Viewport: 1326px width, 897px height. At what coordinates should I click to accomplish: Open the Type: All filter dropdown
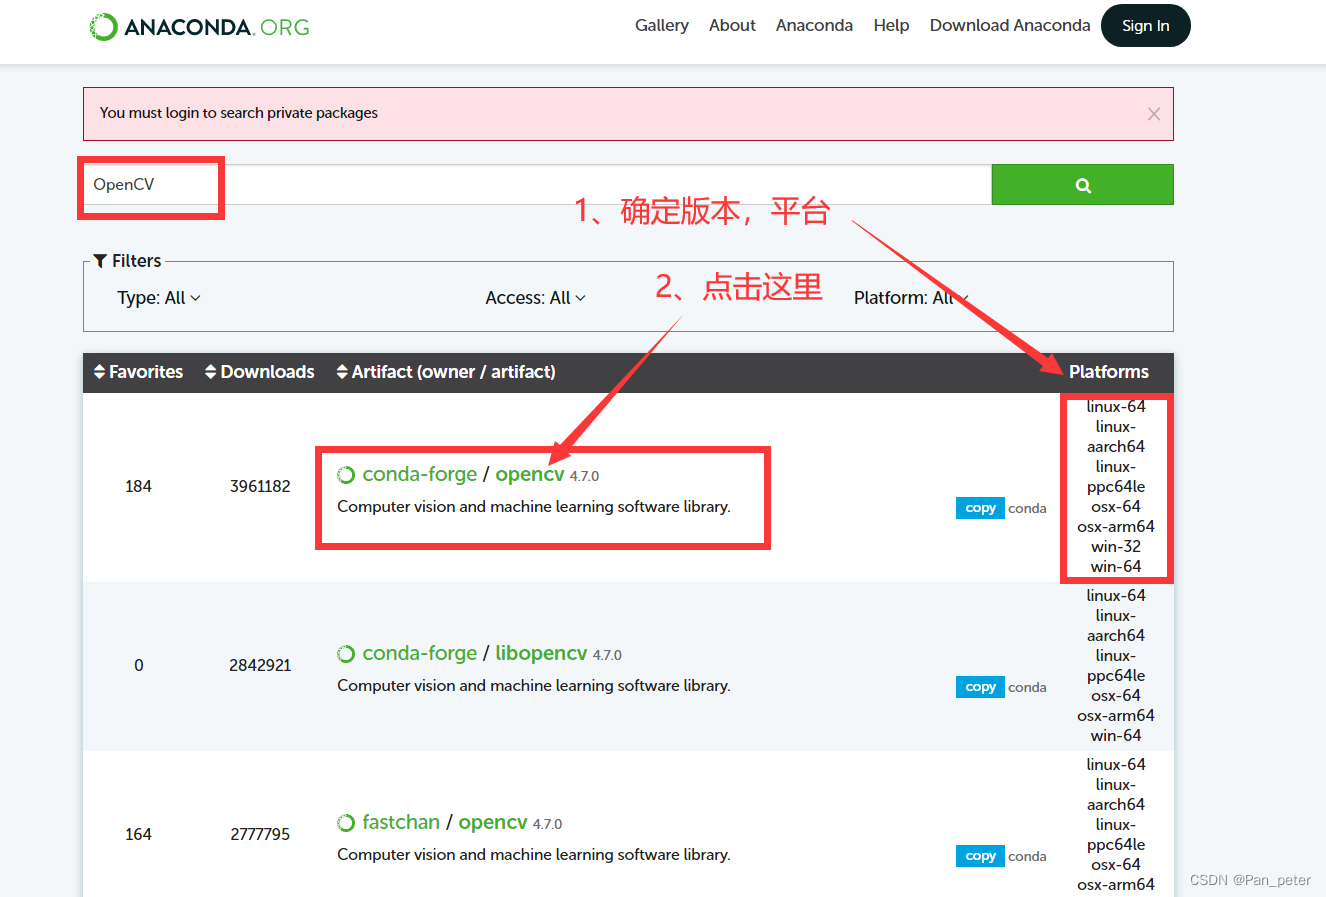(x=159, y=297)
